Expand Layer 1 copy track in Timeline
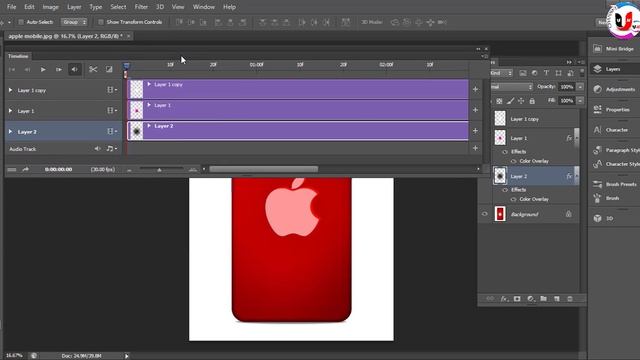Viewport: 640px width, 360px height. 11,90
